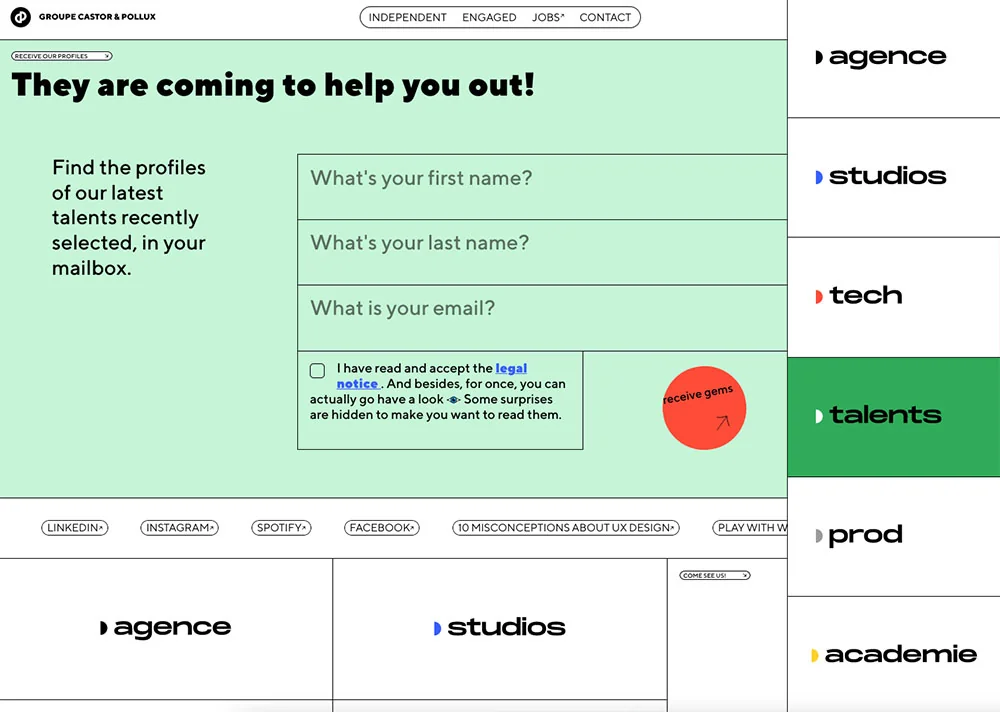
Task: Click the Groupe Castor & Pollux logo icon
Action: [20, 17]
